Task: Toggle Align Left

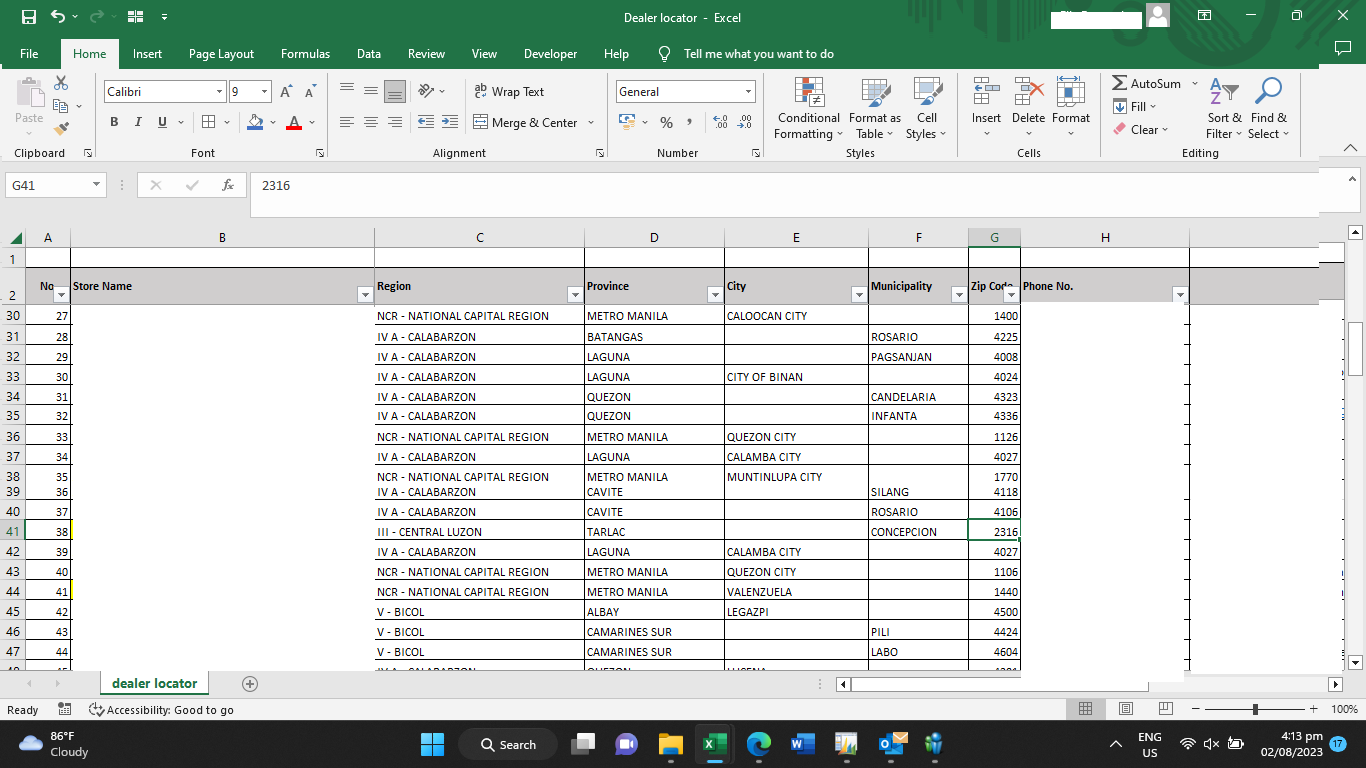Action: [347, 122]
